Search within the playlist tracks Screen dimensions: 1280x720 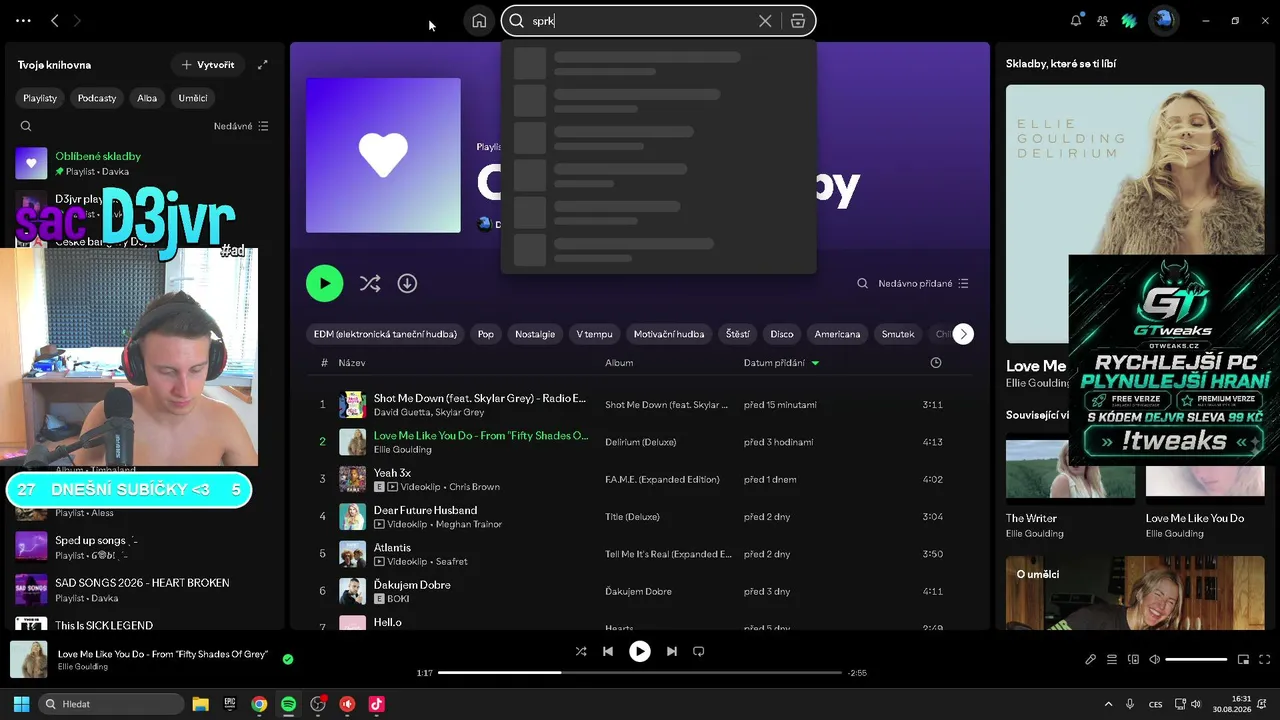pos(862,283)
